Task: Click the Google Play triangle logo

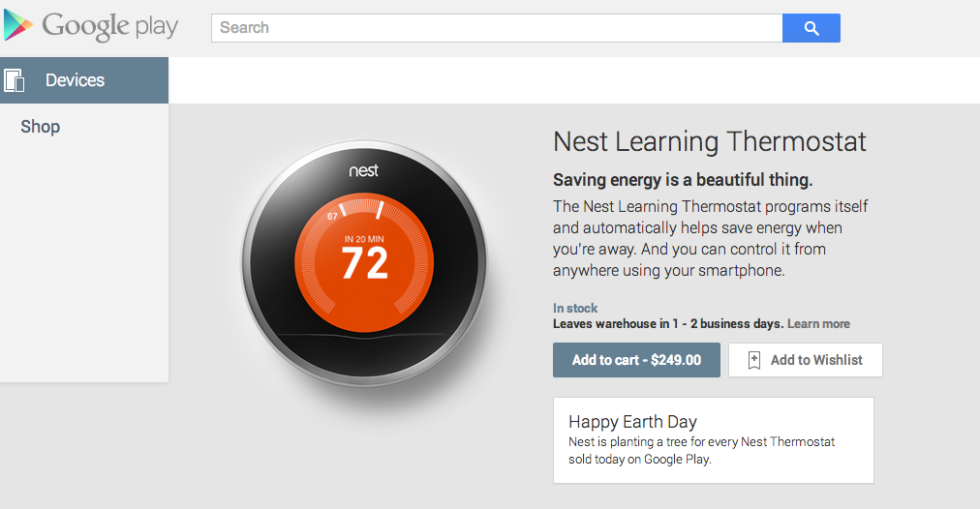Action: tap(18, 25)
